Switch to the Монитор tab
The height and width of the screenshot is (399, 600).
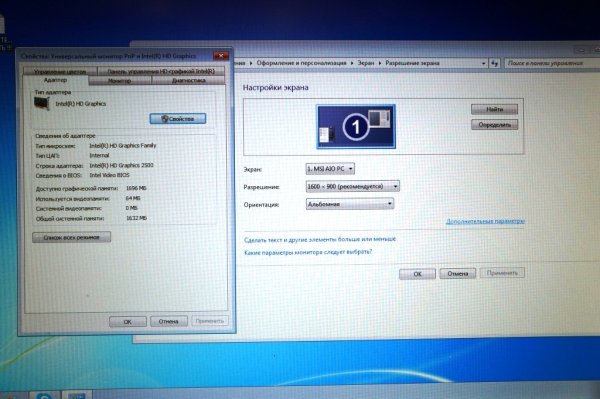[119, 81]
